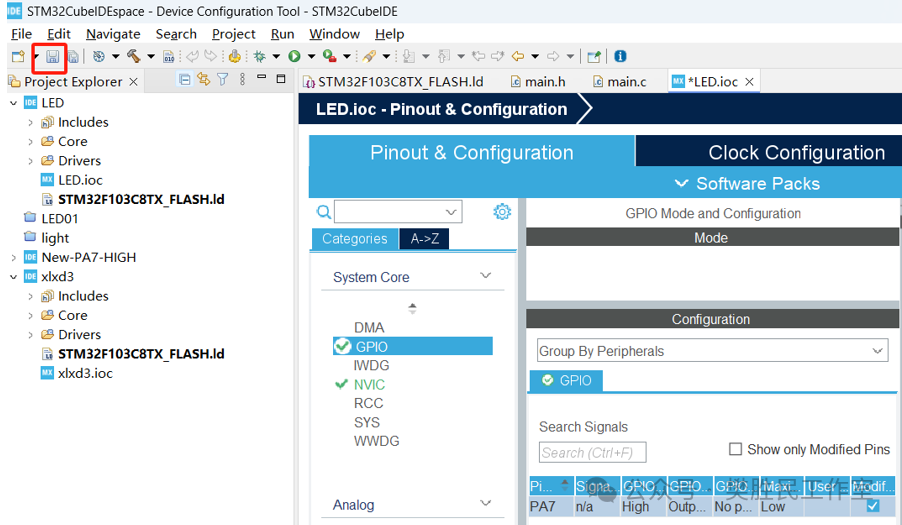This screenshot has height=525, width=902.
Task: Collapse the System Core category
Action: pos(486,276)
